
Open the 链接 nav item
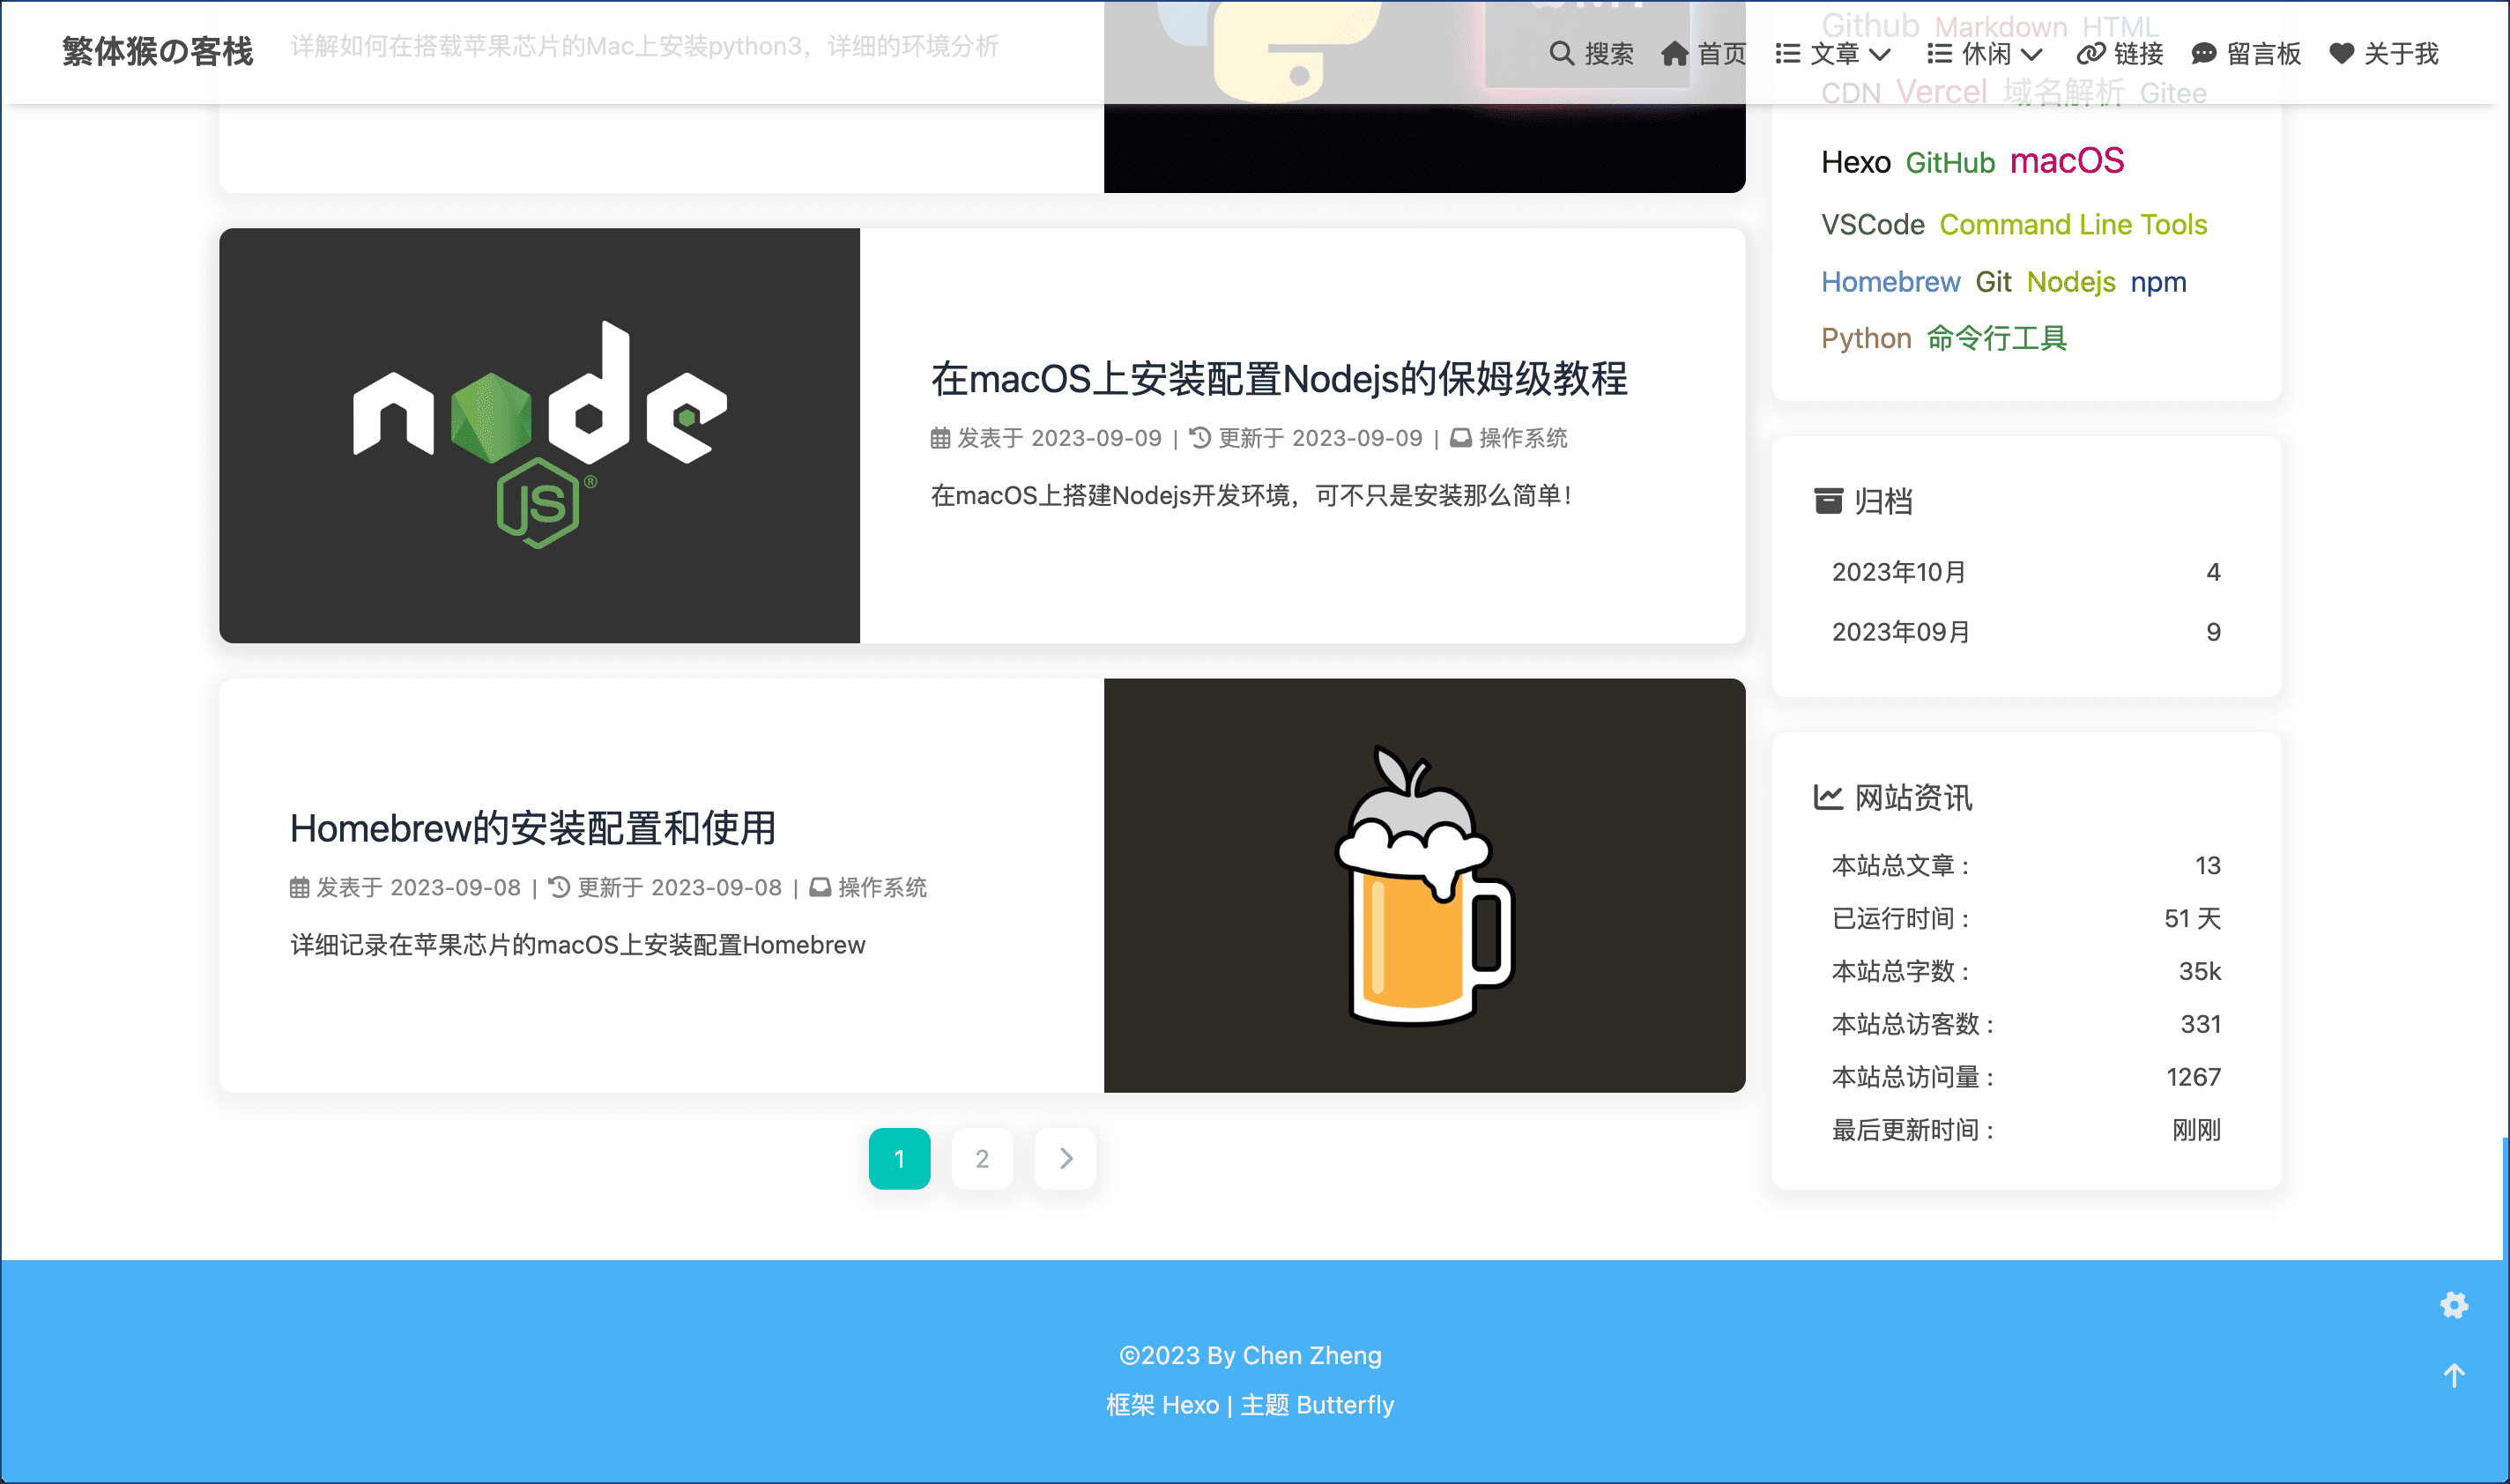click(2120, 53)
